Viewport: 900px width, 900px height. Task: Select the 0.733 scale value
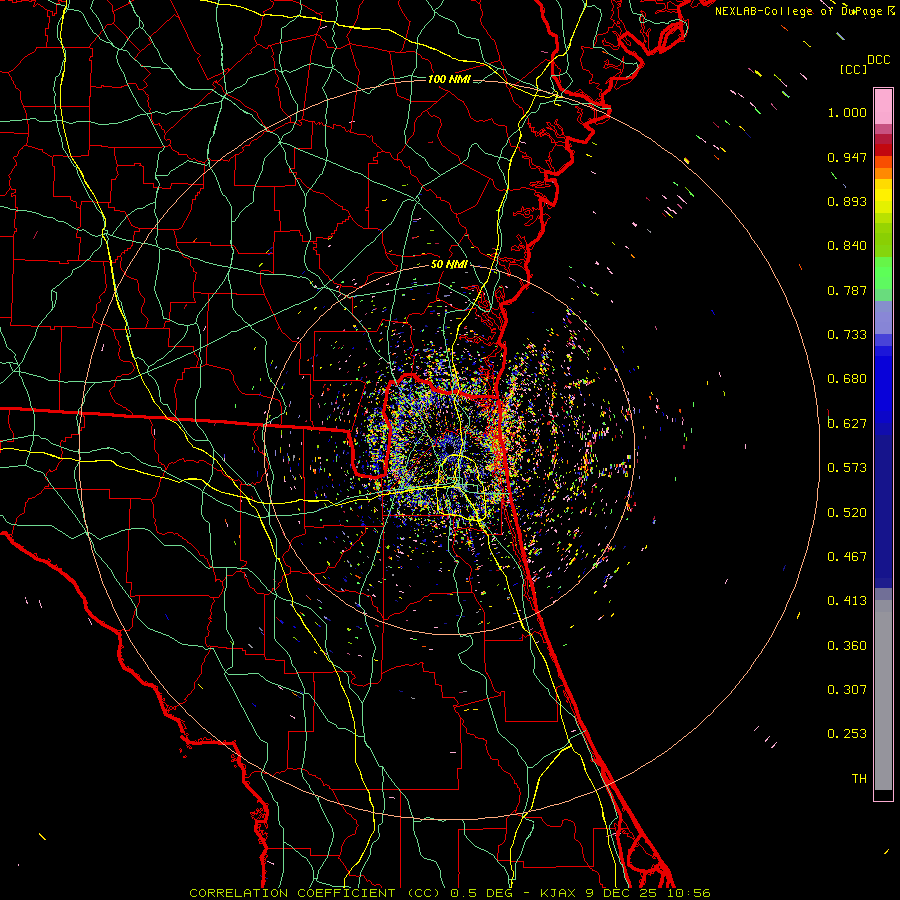tap(847, 335)
